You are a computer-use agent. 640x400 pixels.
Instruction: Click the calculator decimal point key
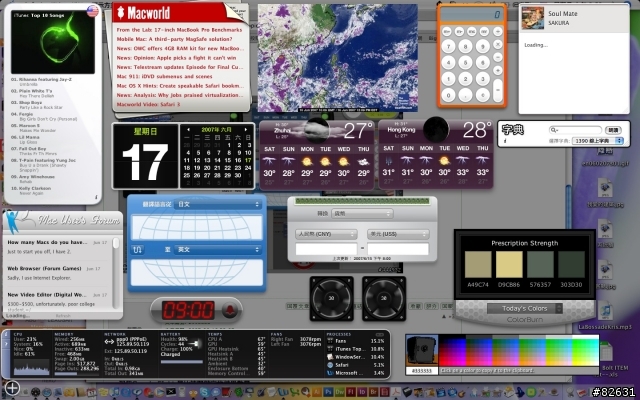coord(465,96)
